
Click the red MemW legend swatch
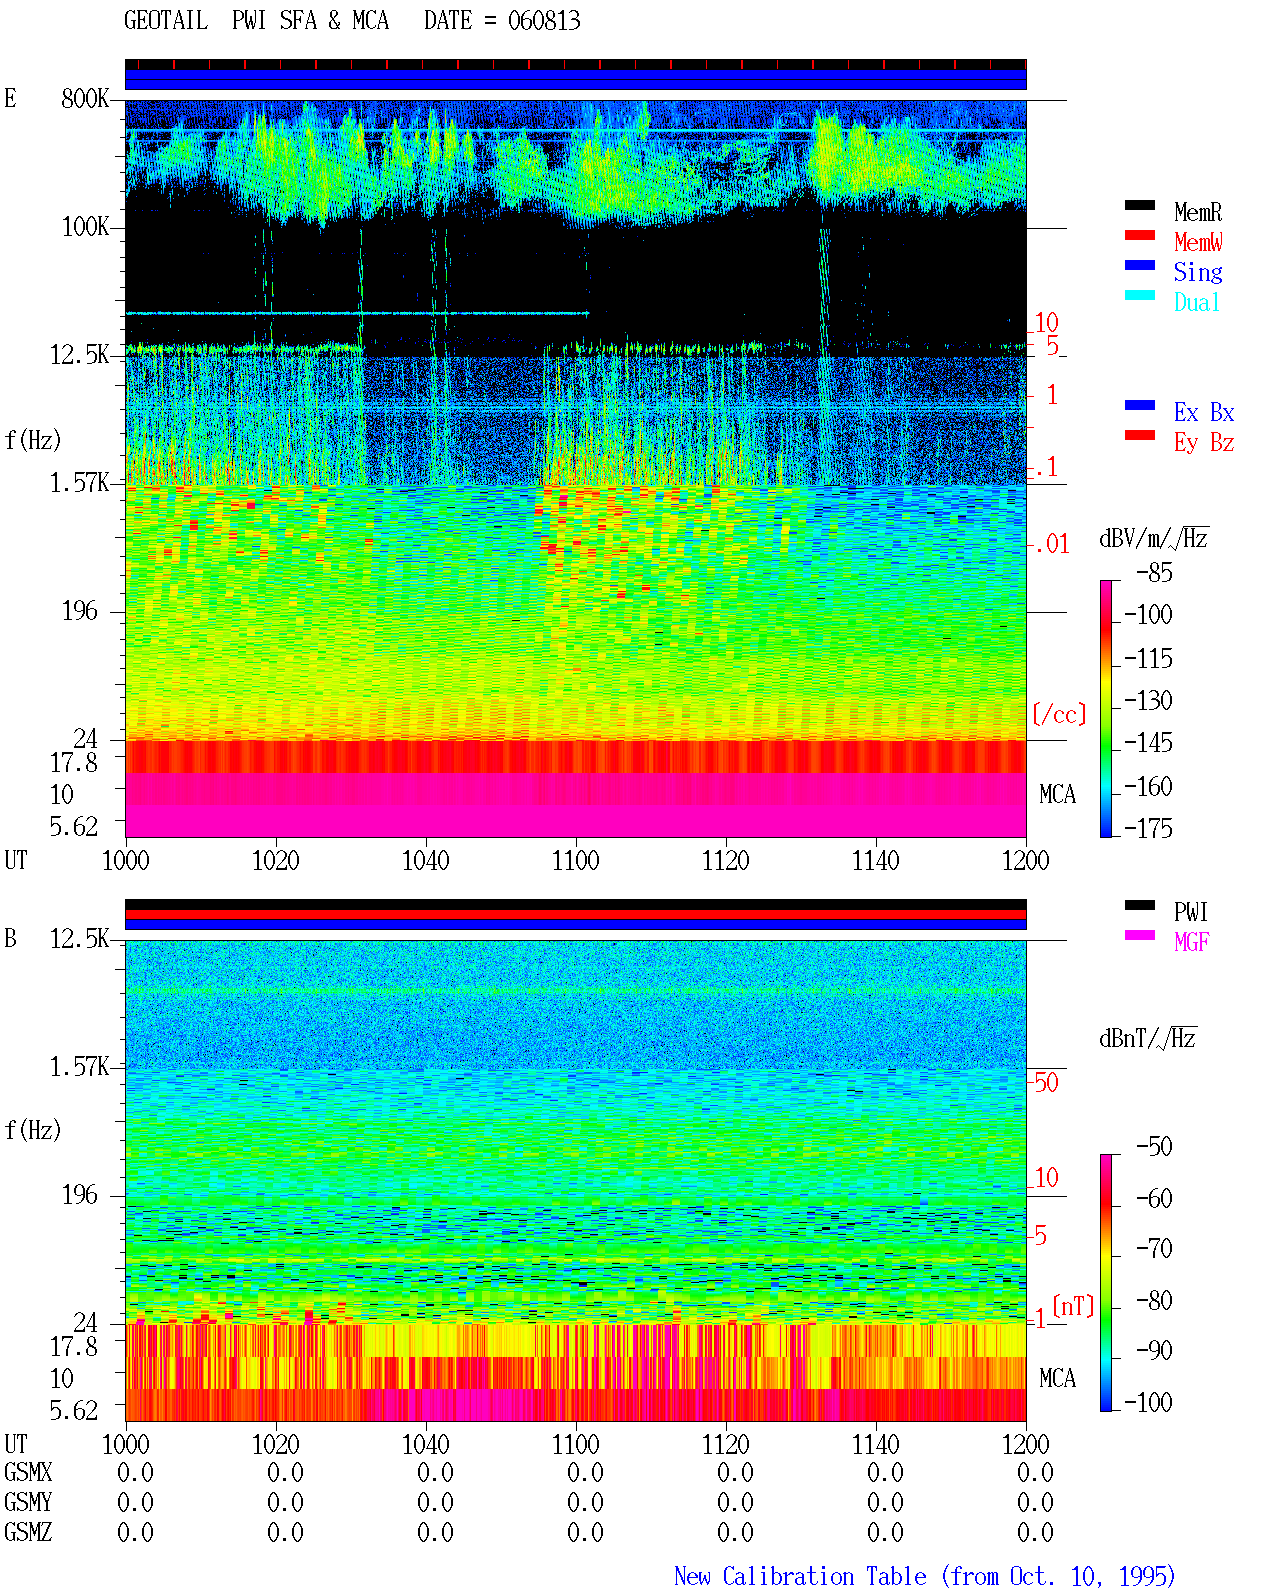point(1140,235)
